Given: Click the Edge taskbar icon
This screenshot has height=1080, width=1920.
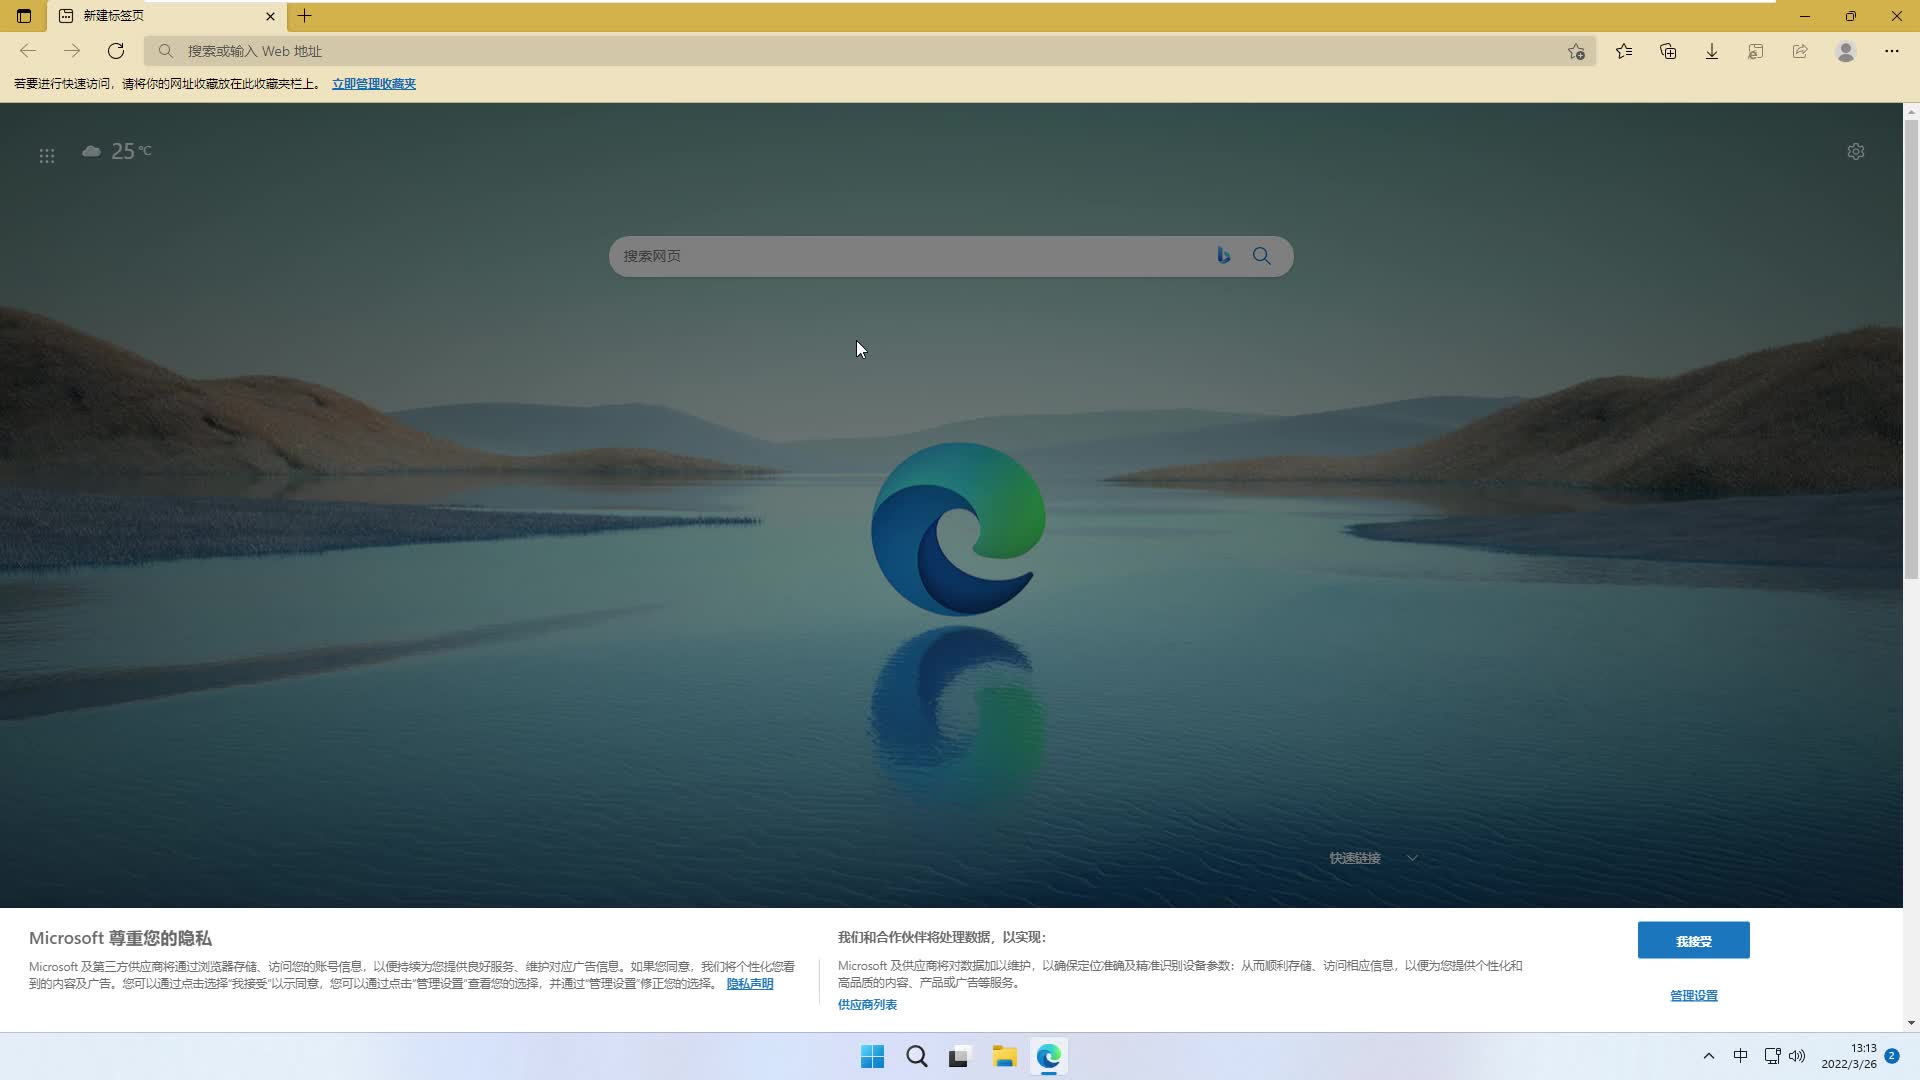Looking at the screenshot, I should pyautogui.click(x=1048, y=1057).
